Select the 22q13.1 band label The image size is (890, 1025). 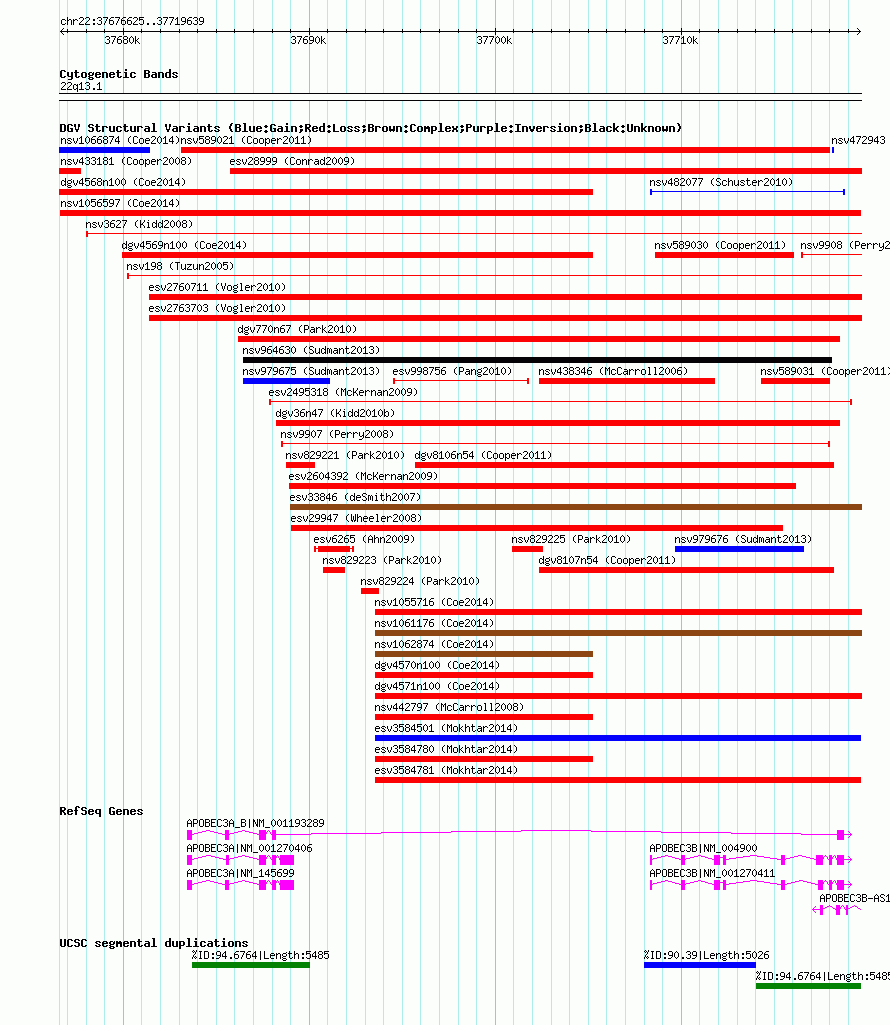pyautogui.click(x=81, y=86)
